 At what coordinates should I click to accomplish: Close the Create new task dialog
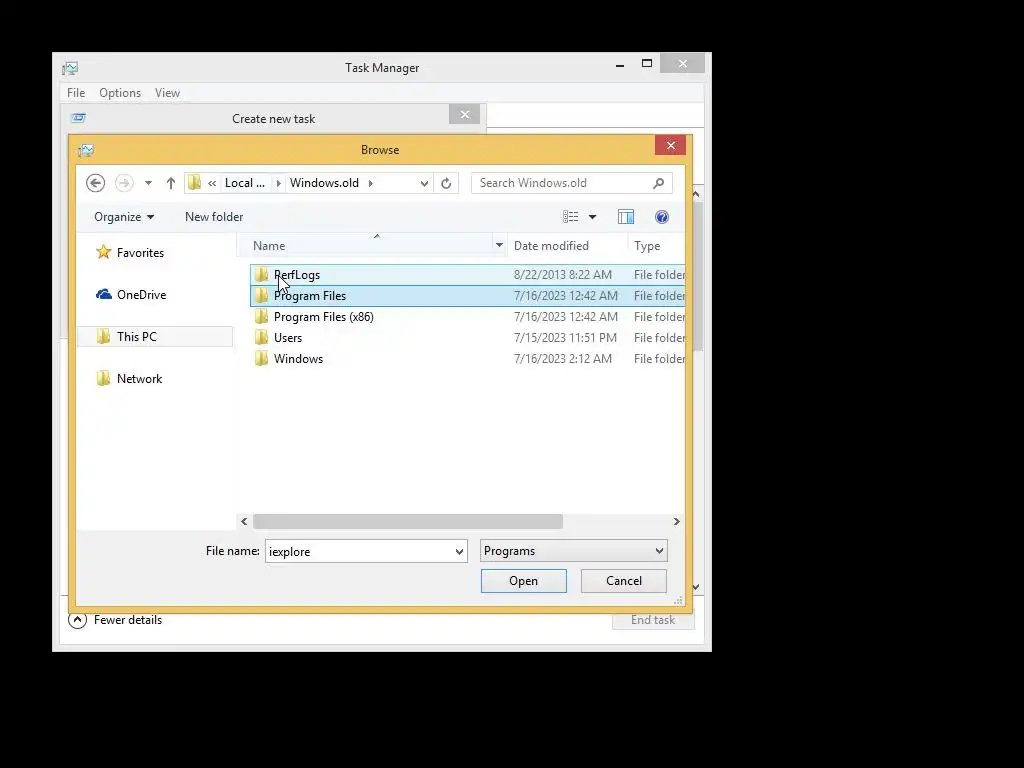[464, 114]
